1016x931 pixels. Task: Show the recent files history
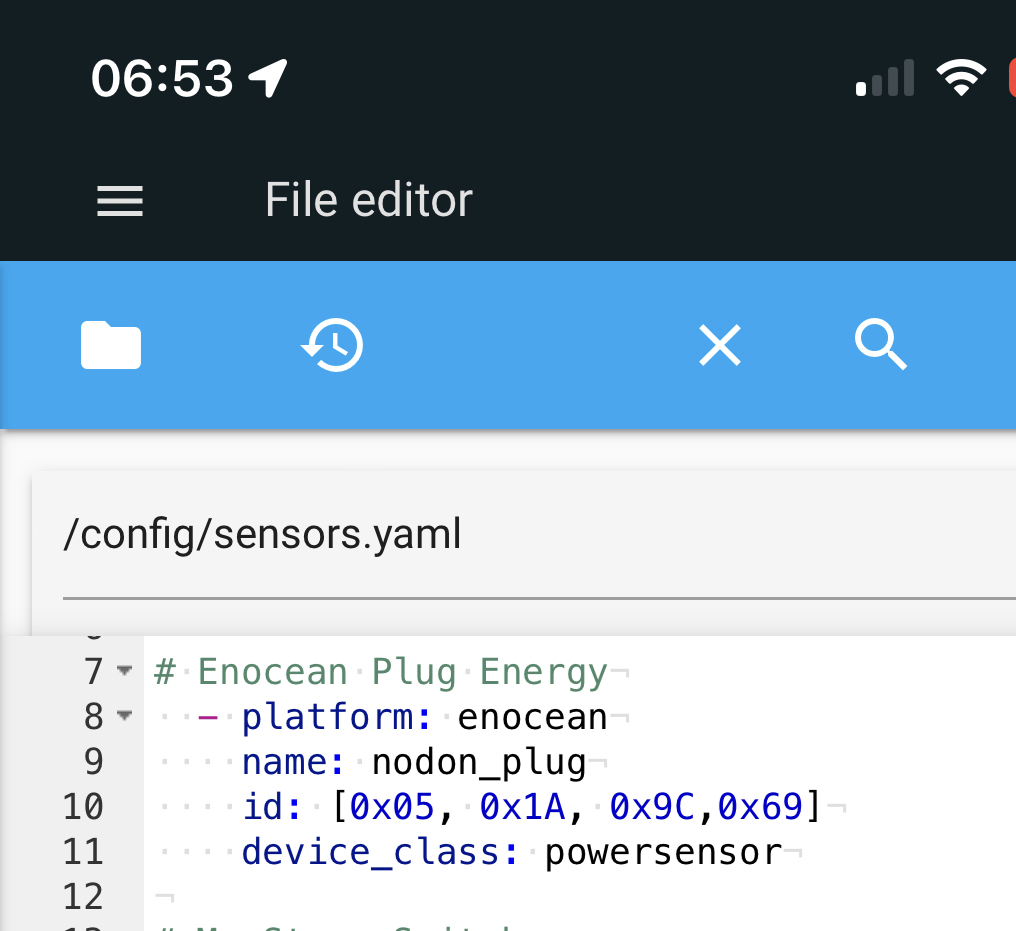[x=332, y=346]
